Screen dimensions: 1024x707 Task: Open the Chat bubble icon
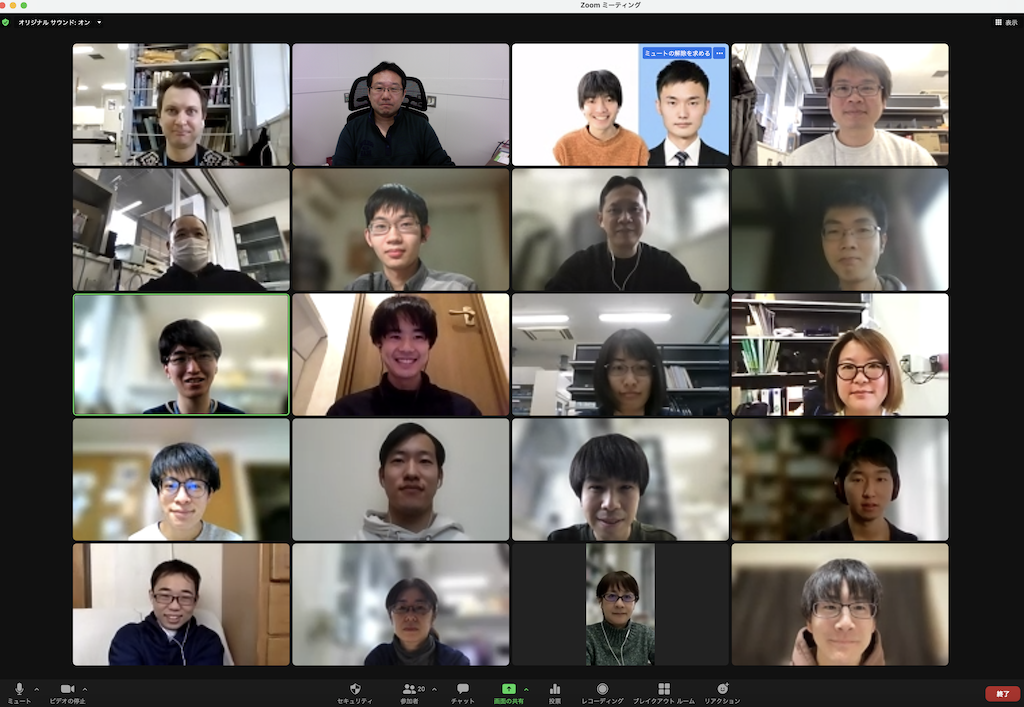(463, 689)
